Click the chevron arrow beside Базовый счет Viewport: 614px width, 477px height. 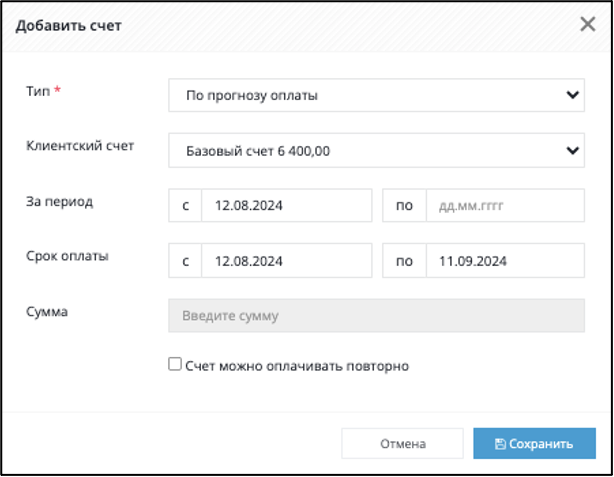tap(572, 150)
